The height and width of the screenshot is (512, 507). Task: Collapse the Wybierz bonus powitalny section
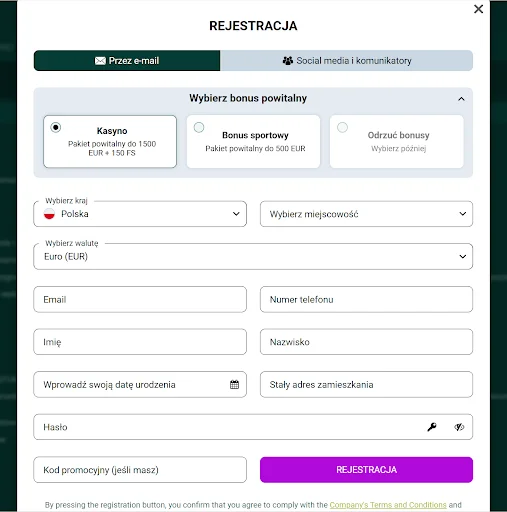tap(461, 99)
